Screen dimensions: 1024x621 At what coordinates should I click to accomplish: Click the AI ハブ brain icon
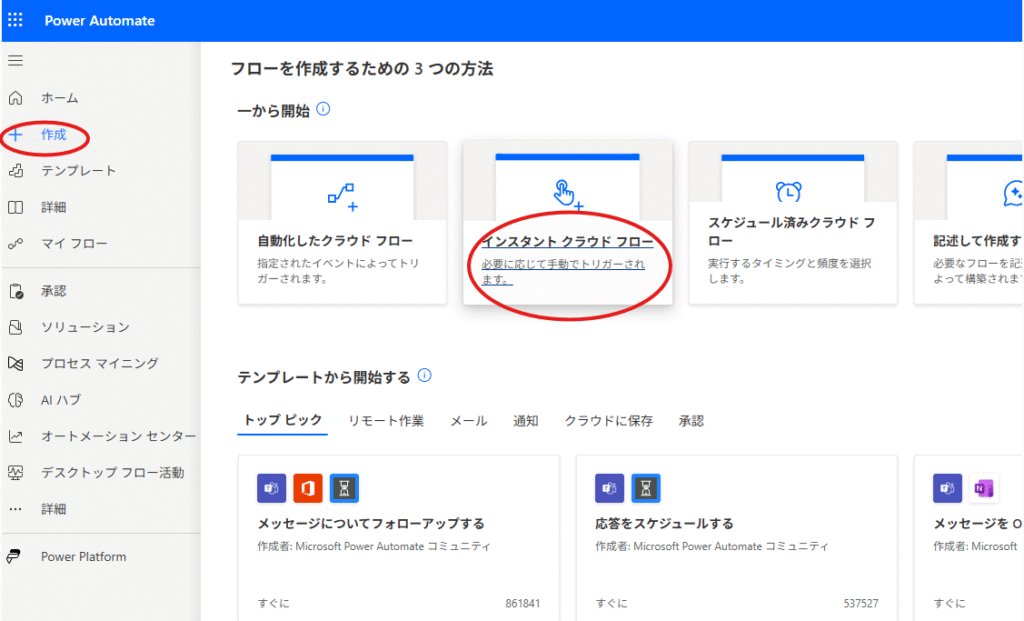coord(16,400)
